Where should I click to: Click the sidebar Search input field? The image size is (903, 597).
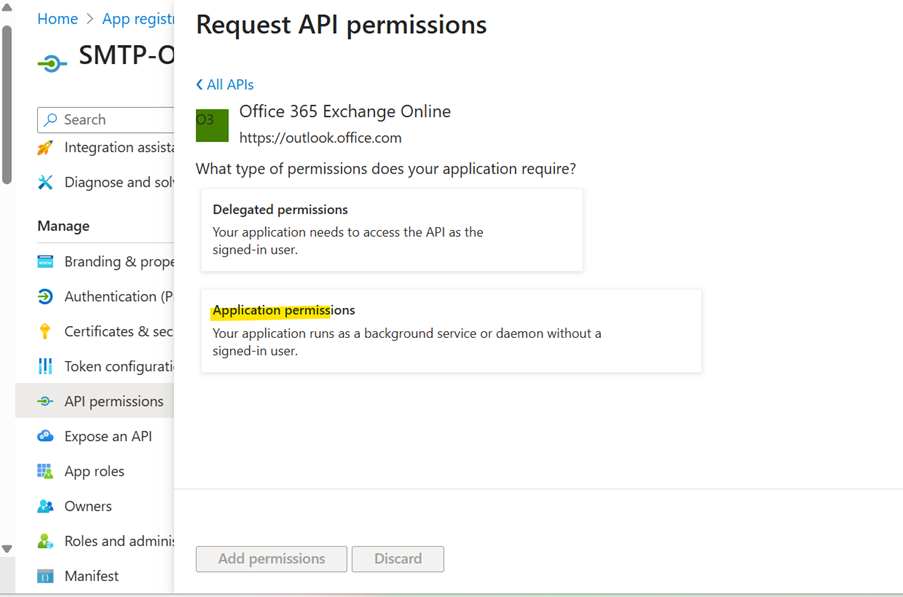(x=105, y=119)
